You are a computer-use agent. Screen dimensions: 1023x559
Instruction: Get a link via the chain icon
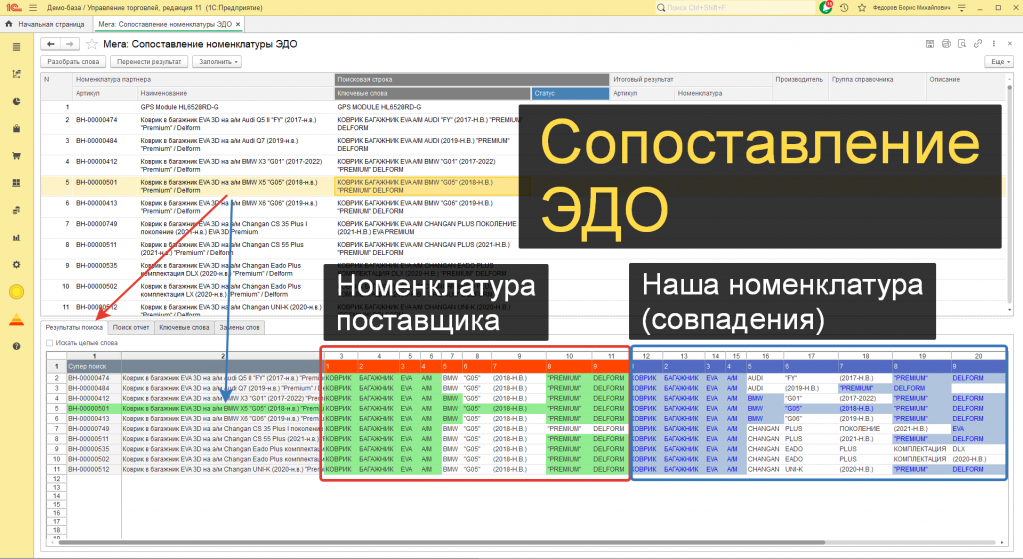click(977, 44)
